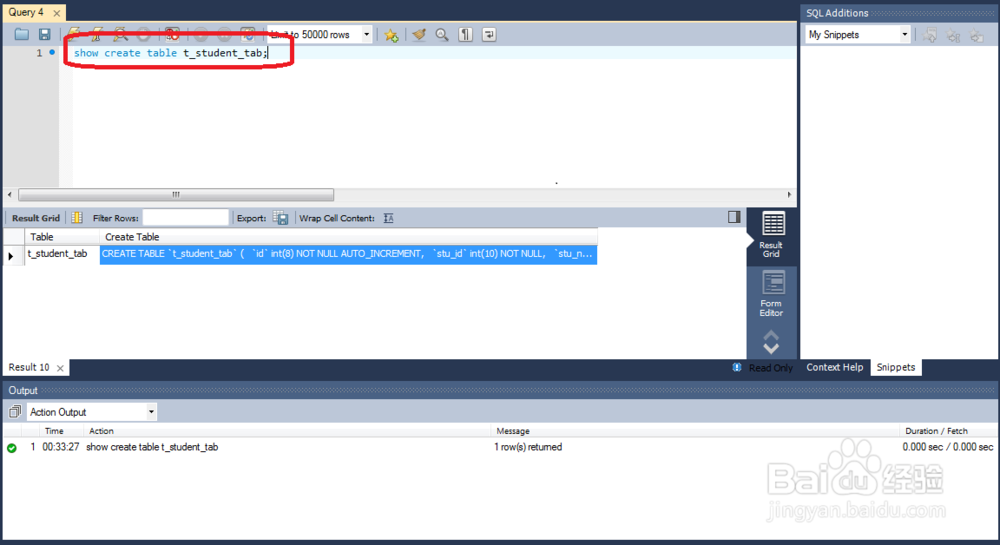The height and width of the screenshot is (545, 1000).
Task: Open the Context Help tab
Action: (834, 367)
